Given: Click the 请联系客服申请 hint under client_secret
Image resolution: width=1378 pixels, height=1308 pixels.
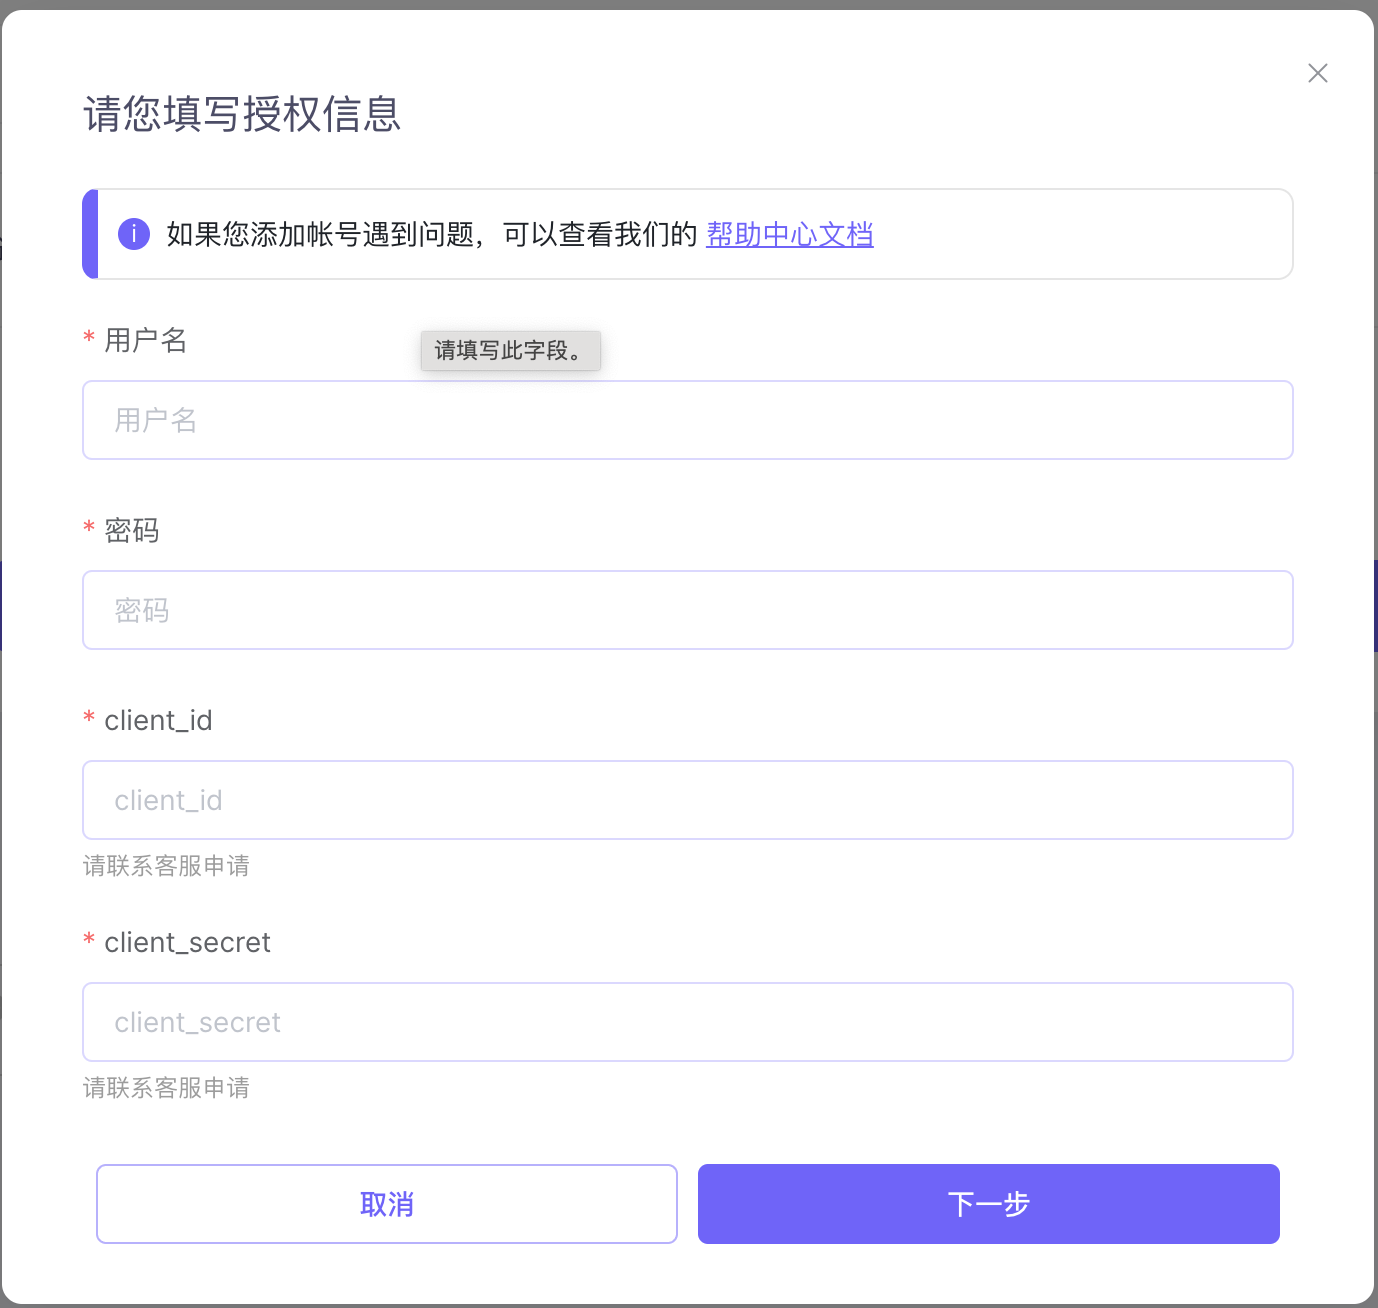Looking at the screenshot, I should [x=166, y=1088].
